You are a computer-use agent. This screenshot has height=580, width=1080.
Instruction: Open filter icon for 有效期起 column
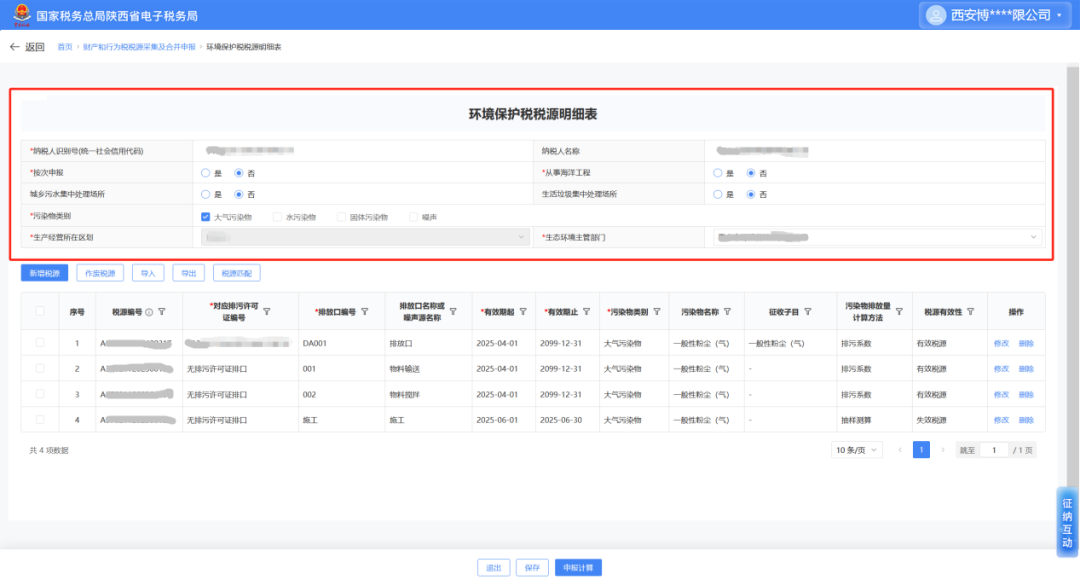(523, 312)
